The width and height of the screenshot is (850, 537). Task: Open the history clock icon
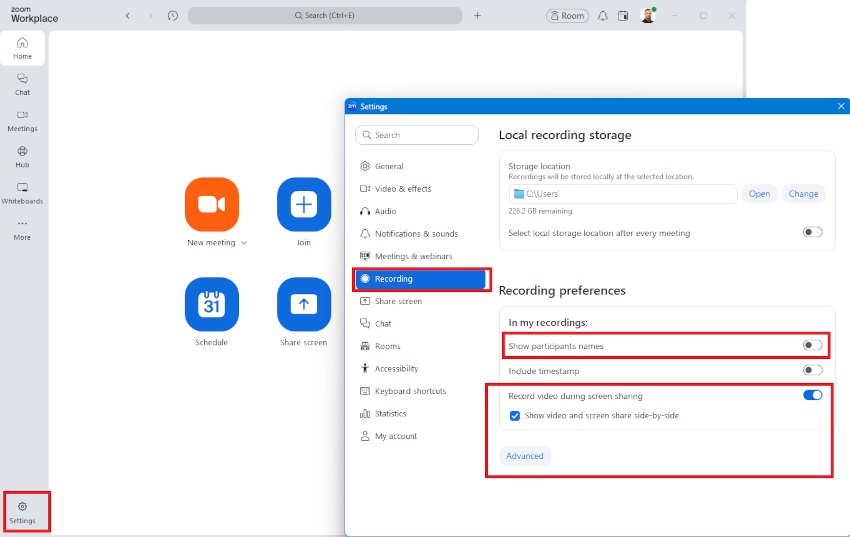tap(173, 16)
